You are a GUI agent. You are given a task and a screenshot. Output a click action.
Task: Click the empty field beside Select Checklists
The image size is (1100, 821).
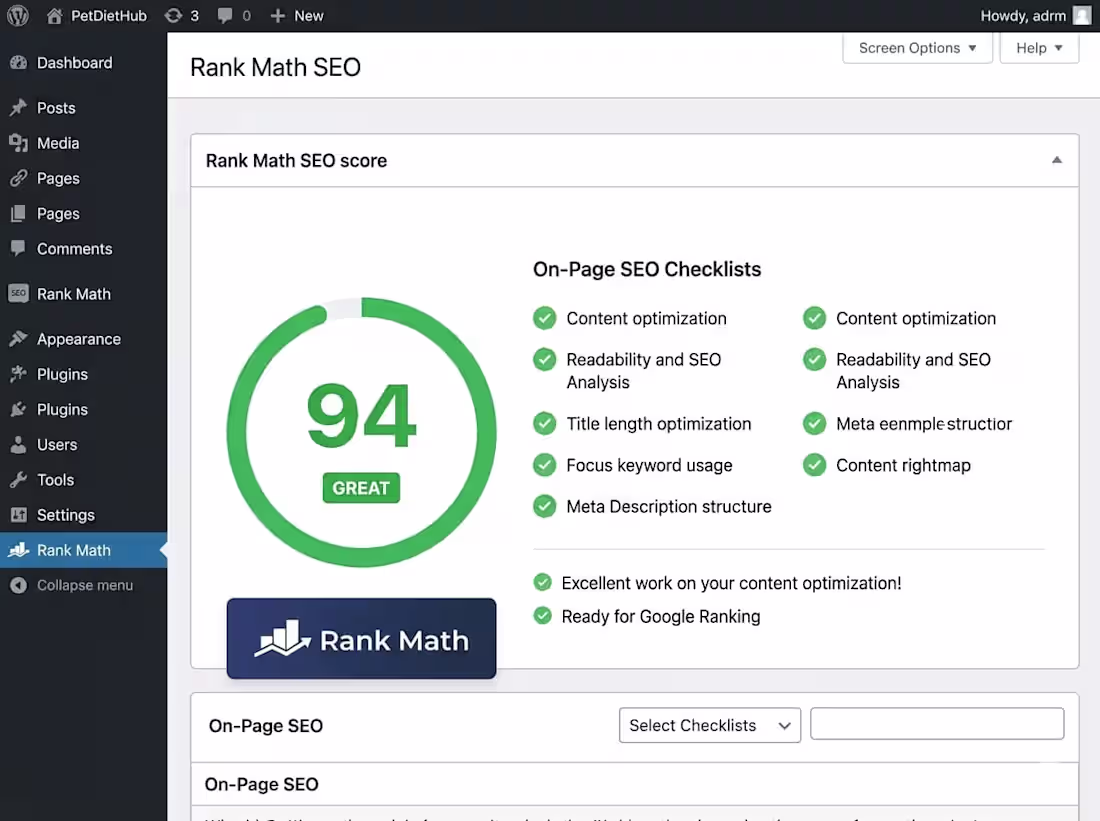click(x=936, y=723)
